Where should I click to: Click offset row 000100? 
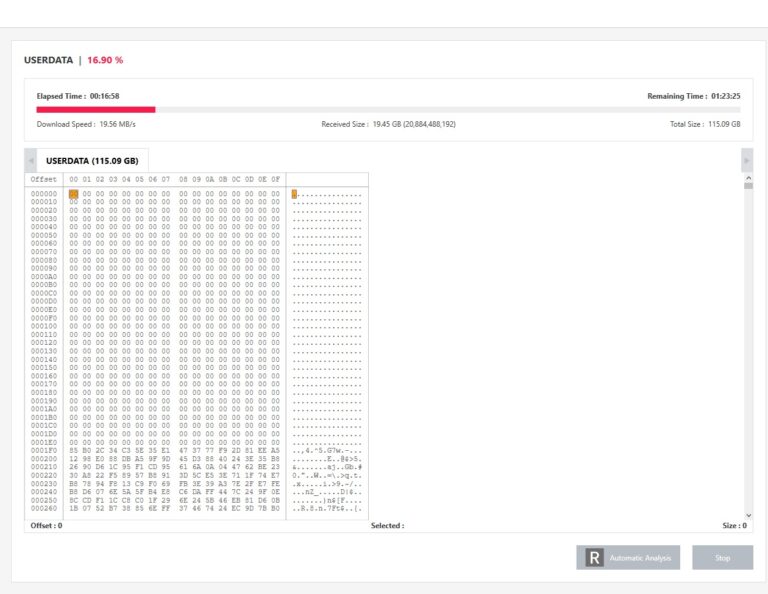(x=44, y=326)
